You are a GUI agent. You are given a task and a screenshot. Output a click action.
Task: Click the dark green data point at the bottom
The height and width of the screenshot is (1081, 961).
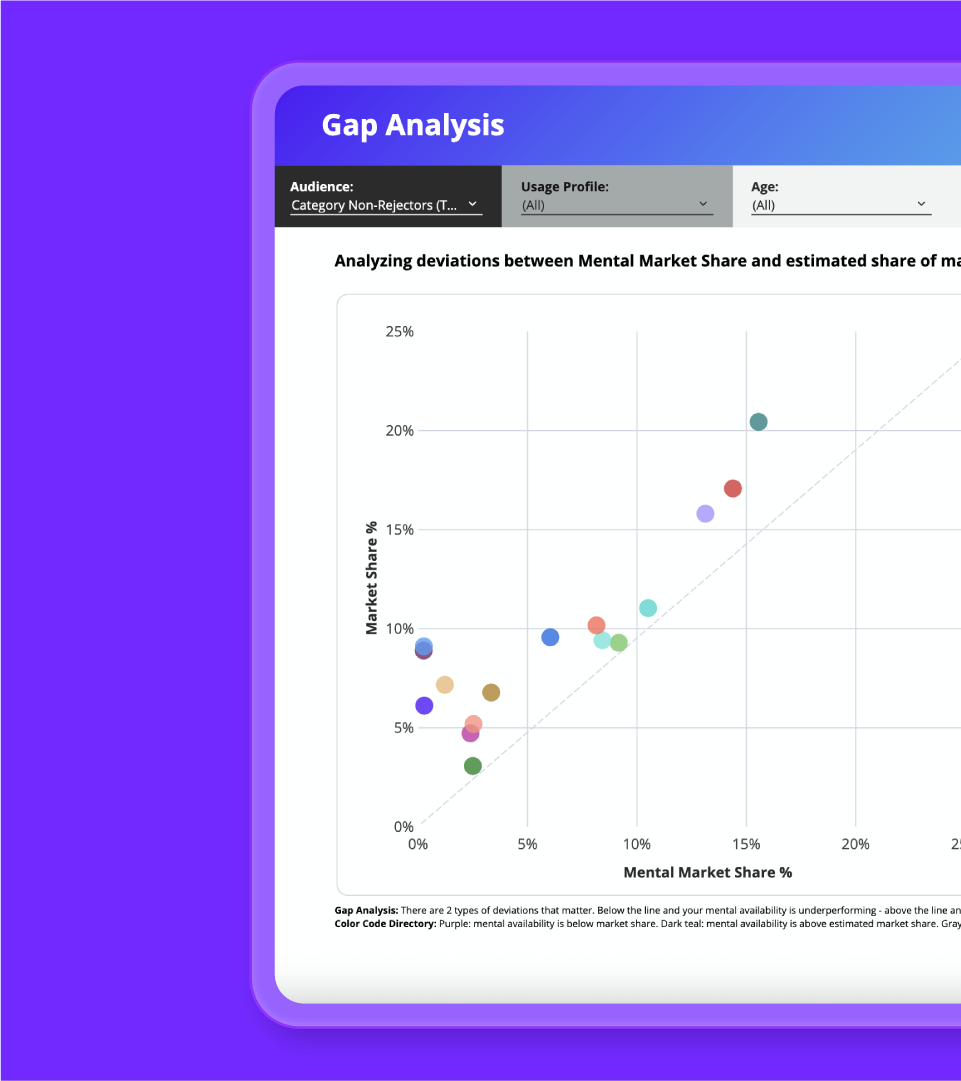pos(472,766)
